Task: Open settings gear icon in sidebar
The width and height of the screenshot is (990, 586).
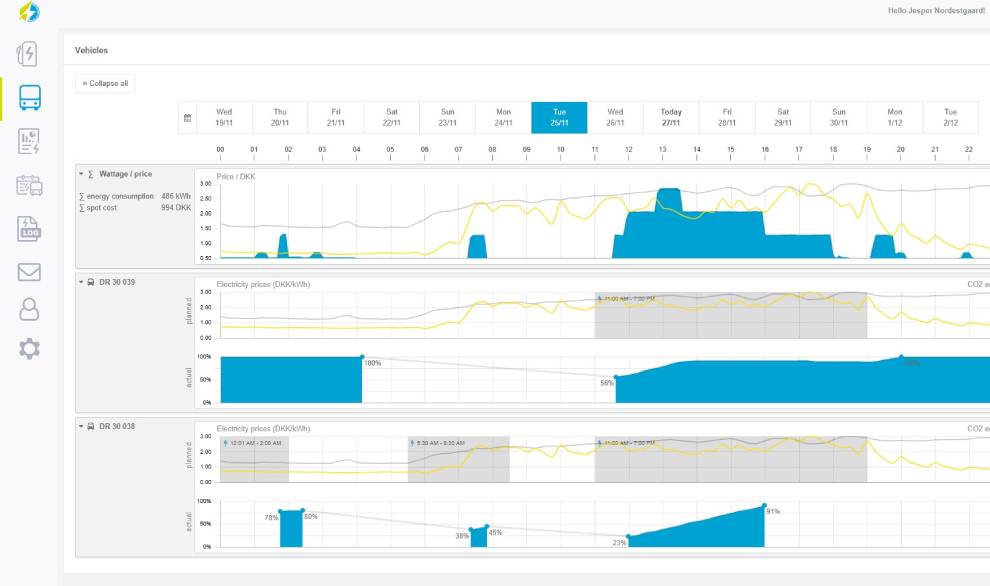Action: [29, 349]
